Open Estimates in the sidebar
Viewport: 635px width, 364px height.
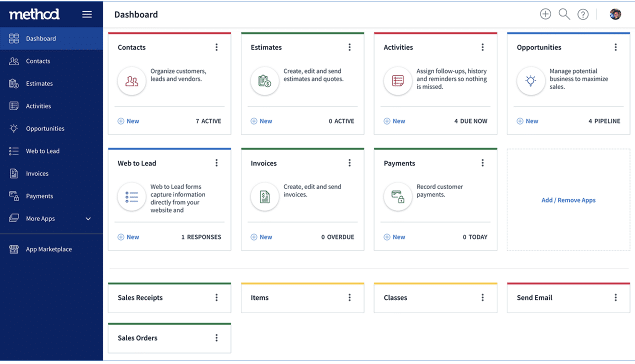(51, 83)
